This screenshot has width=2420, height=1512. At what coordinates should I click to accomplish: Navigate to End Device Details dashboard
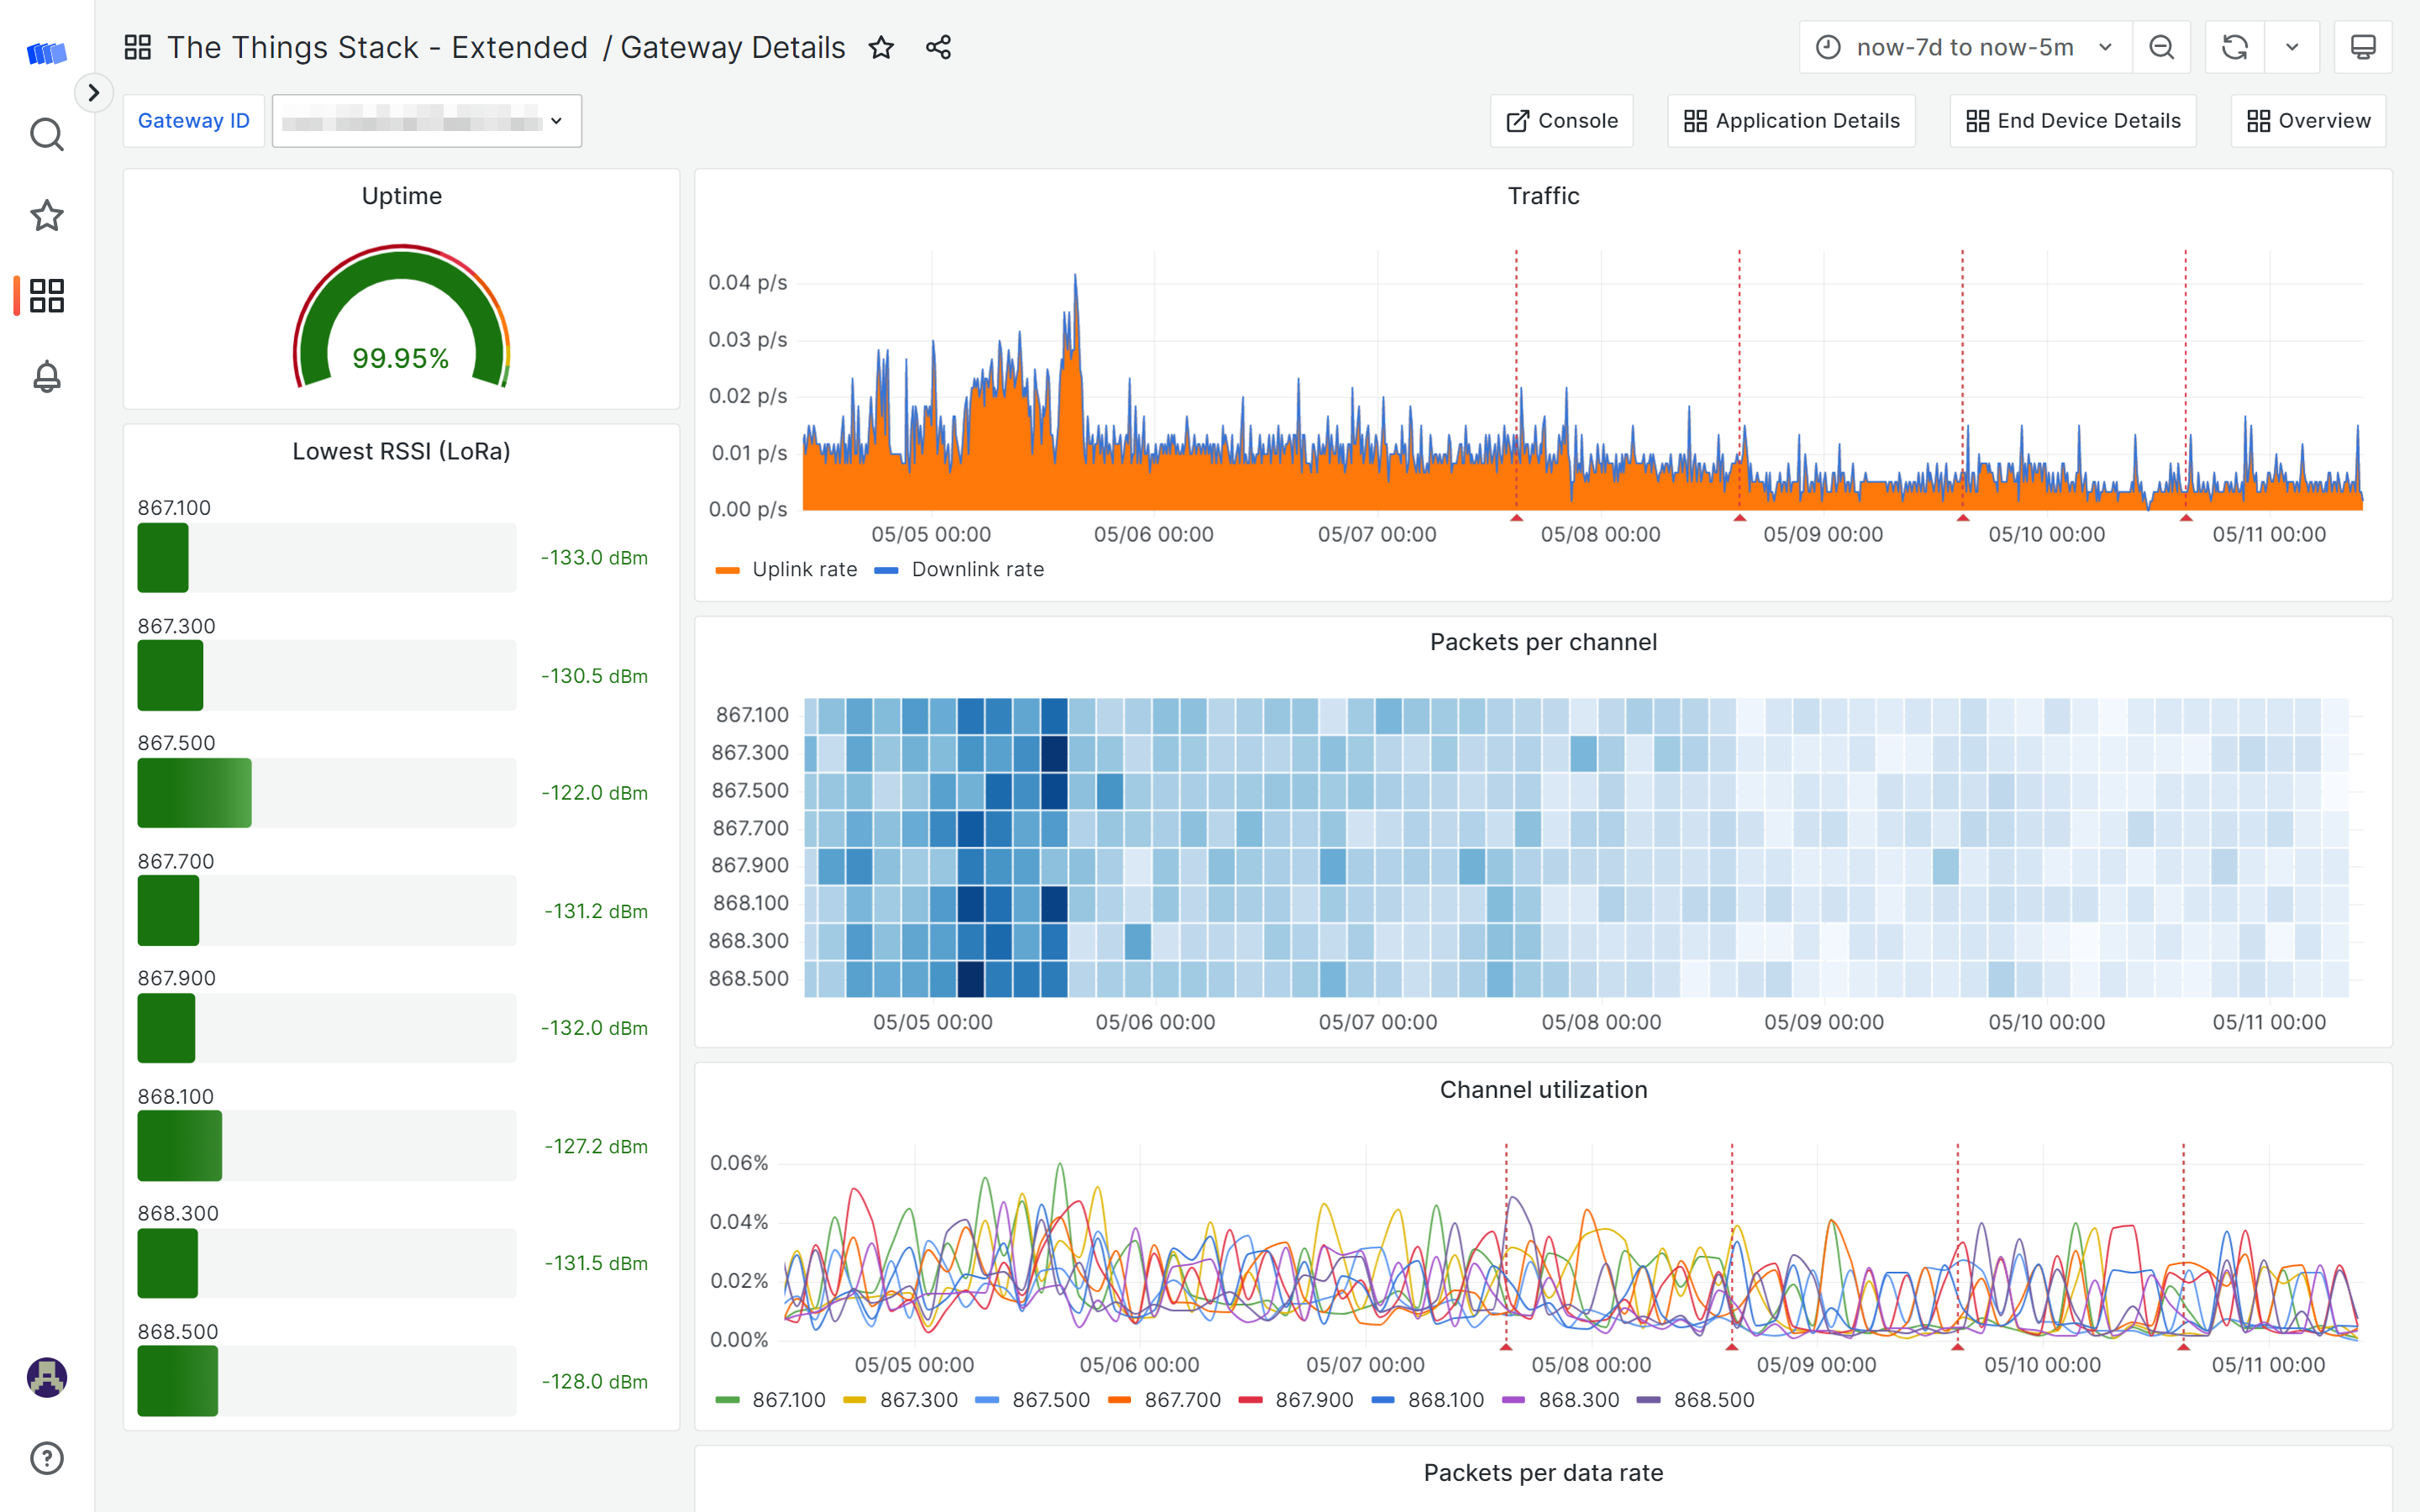point(2072,120)
